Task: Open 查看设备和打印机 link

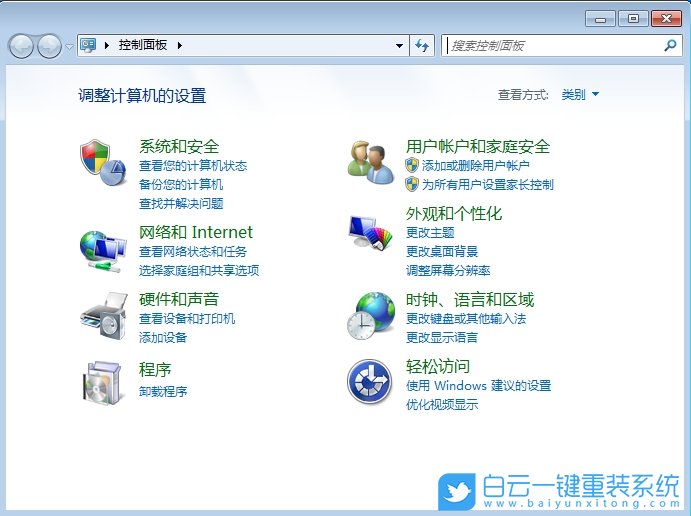Action: click(x=187, y=319)
